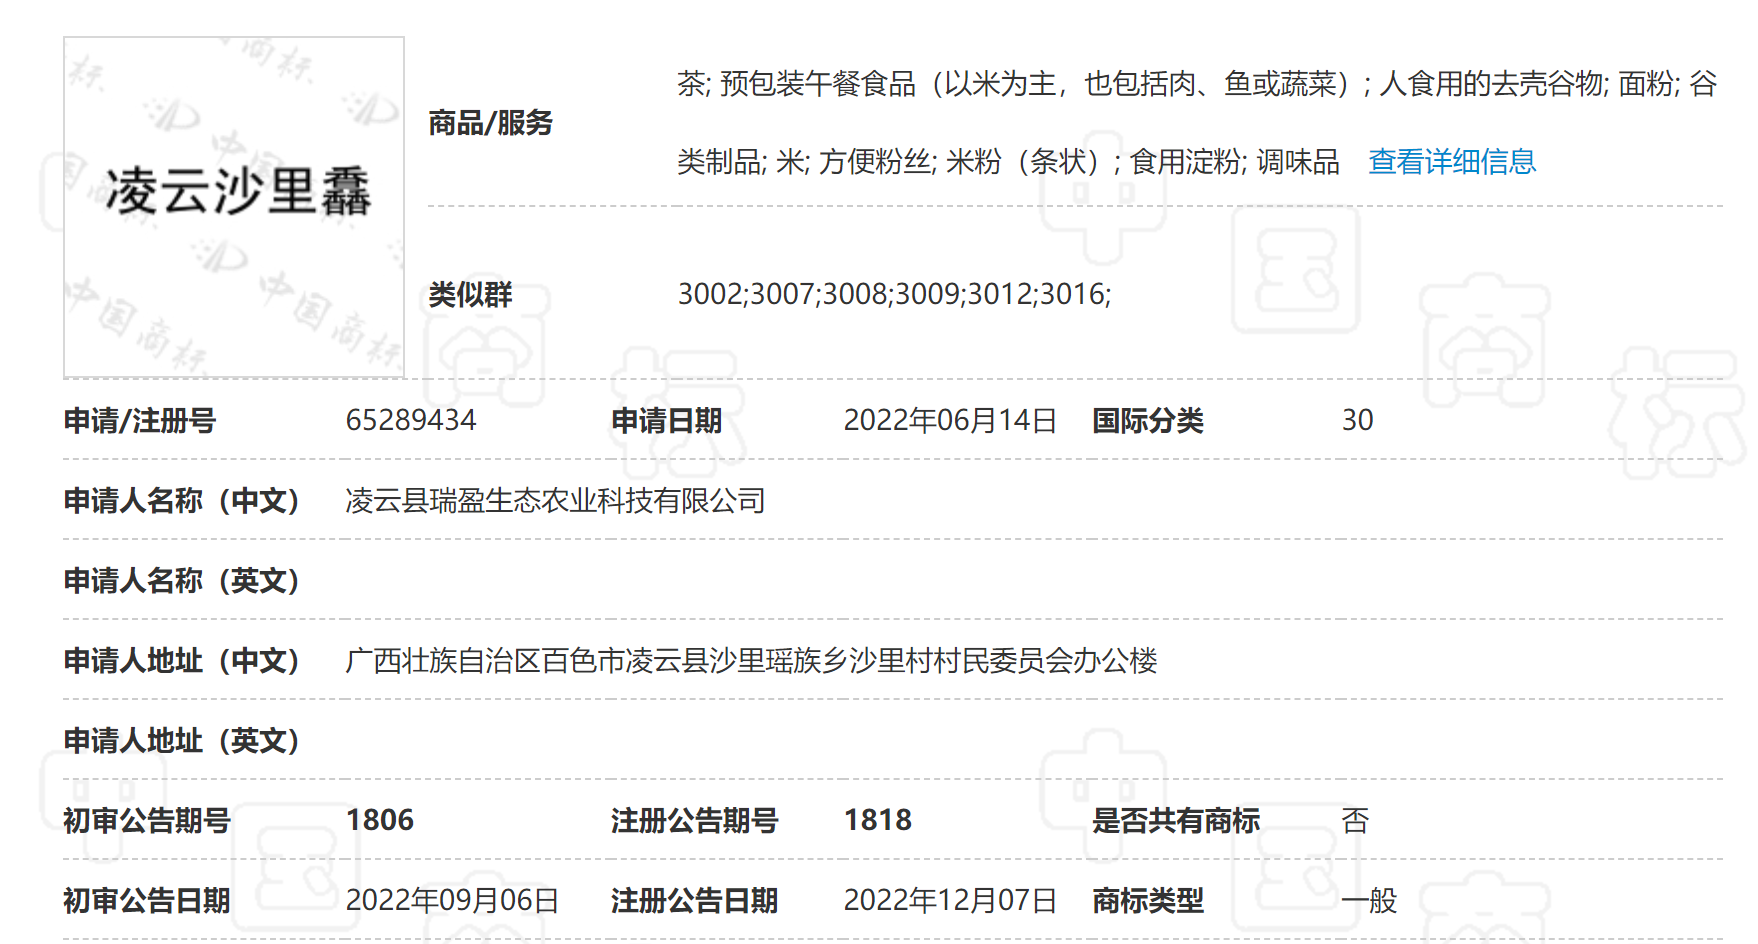The height and width of the screenshot is (944, 1758).
Task: Click 商标类型 field label
Action: coord(1150,900)
